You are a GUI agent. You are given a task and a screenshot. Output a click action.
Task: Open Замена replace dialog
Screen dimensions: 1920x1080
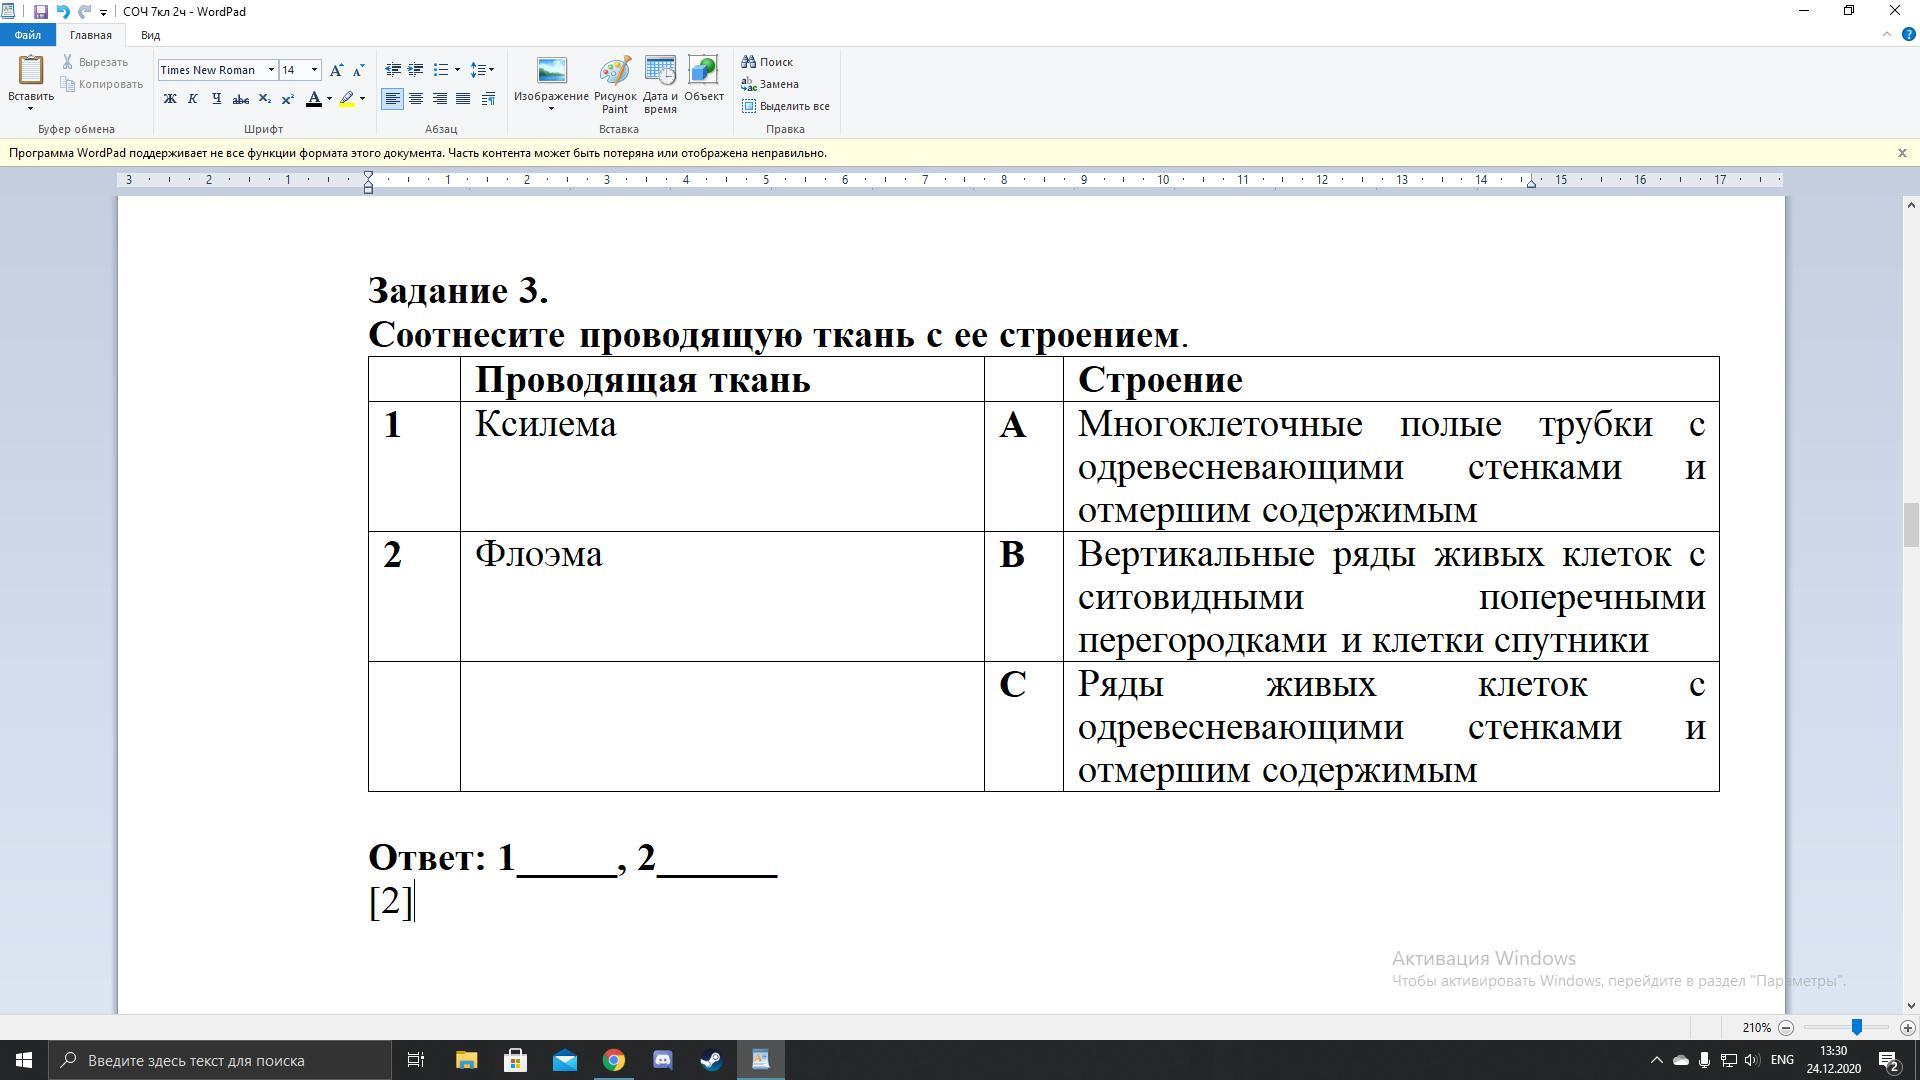coord(769,84)
